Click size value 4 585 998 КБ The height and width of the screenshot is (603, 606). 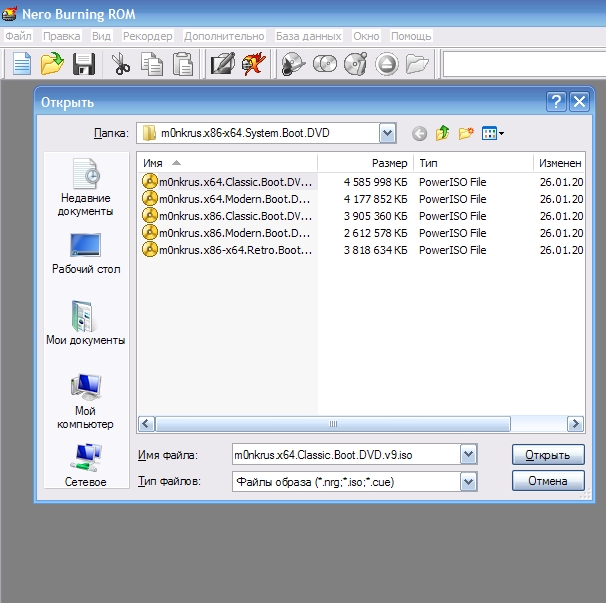tap(375, 182)
